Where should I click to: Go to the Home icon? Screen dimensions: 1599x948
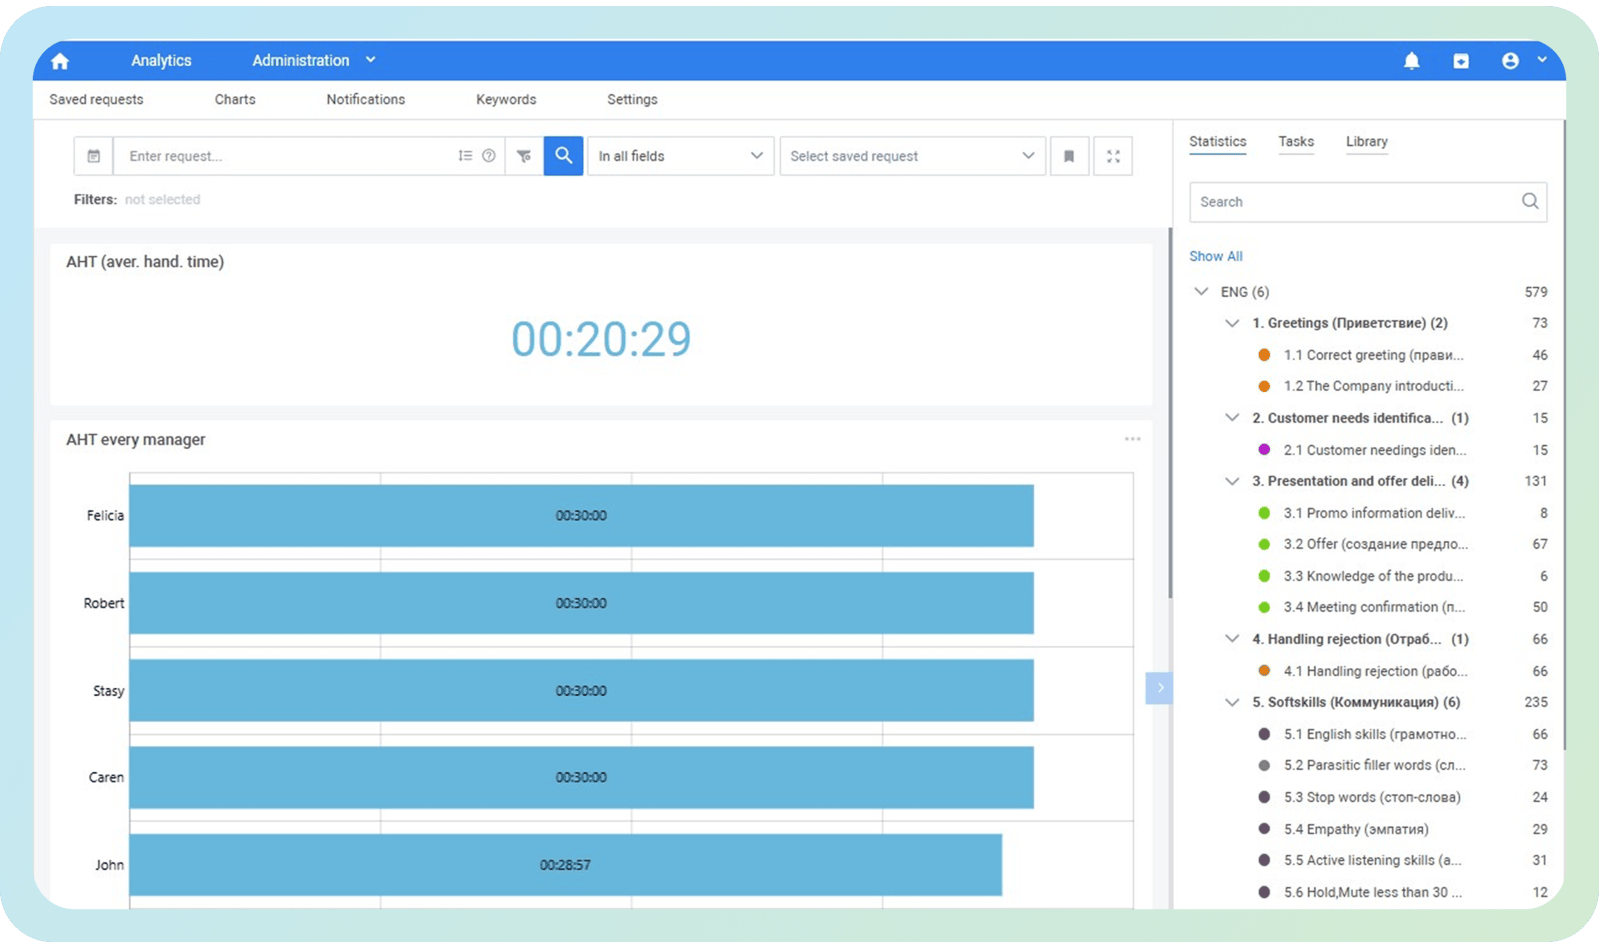(x=60, y=61)
